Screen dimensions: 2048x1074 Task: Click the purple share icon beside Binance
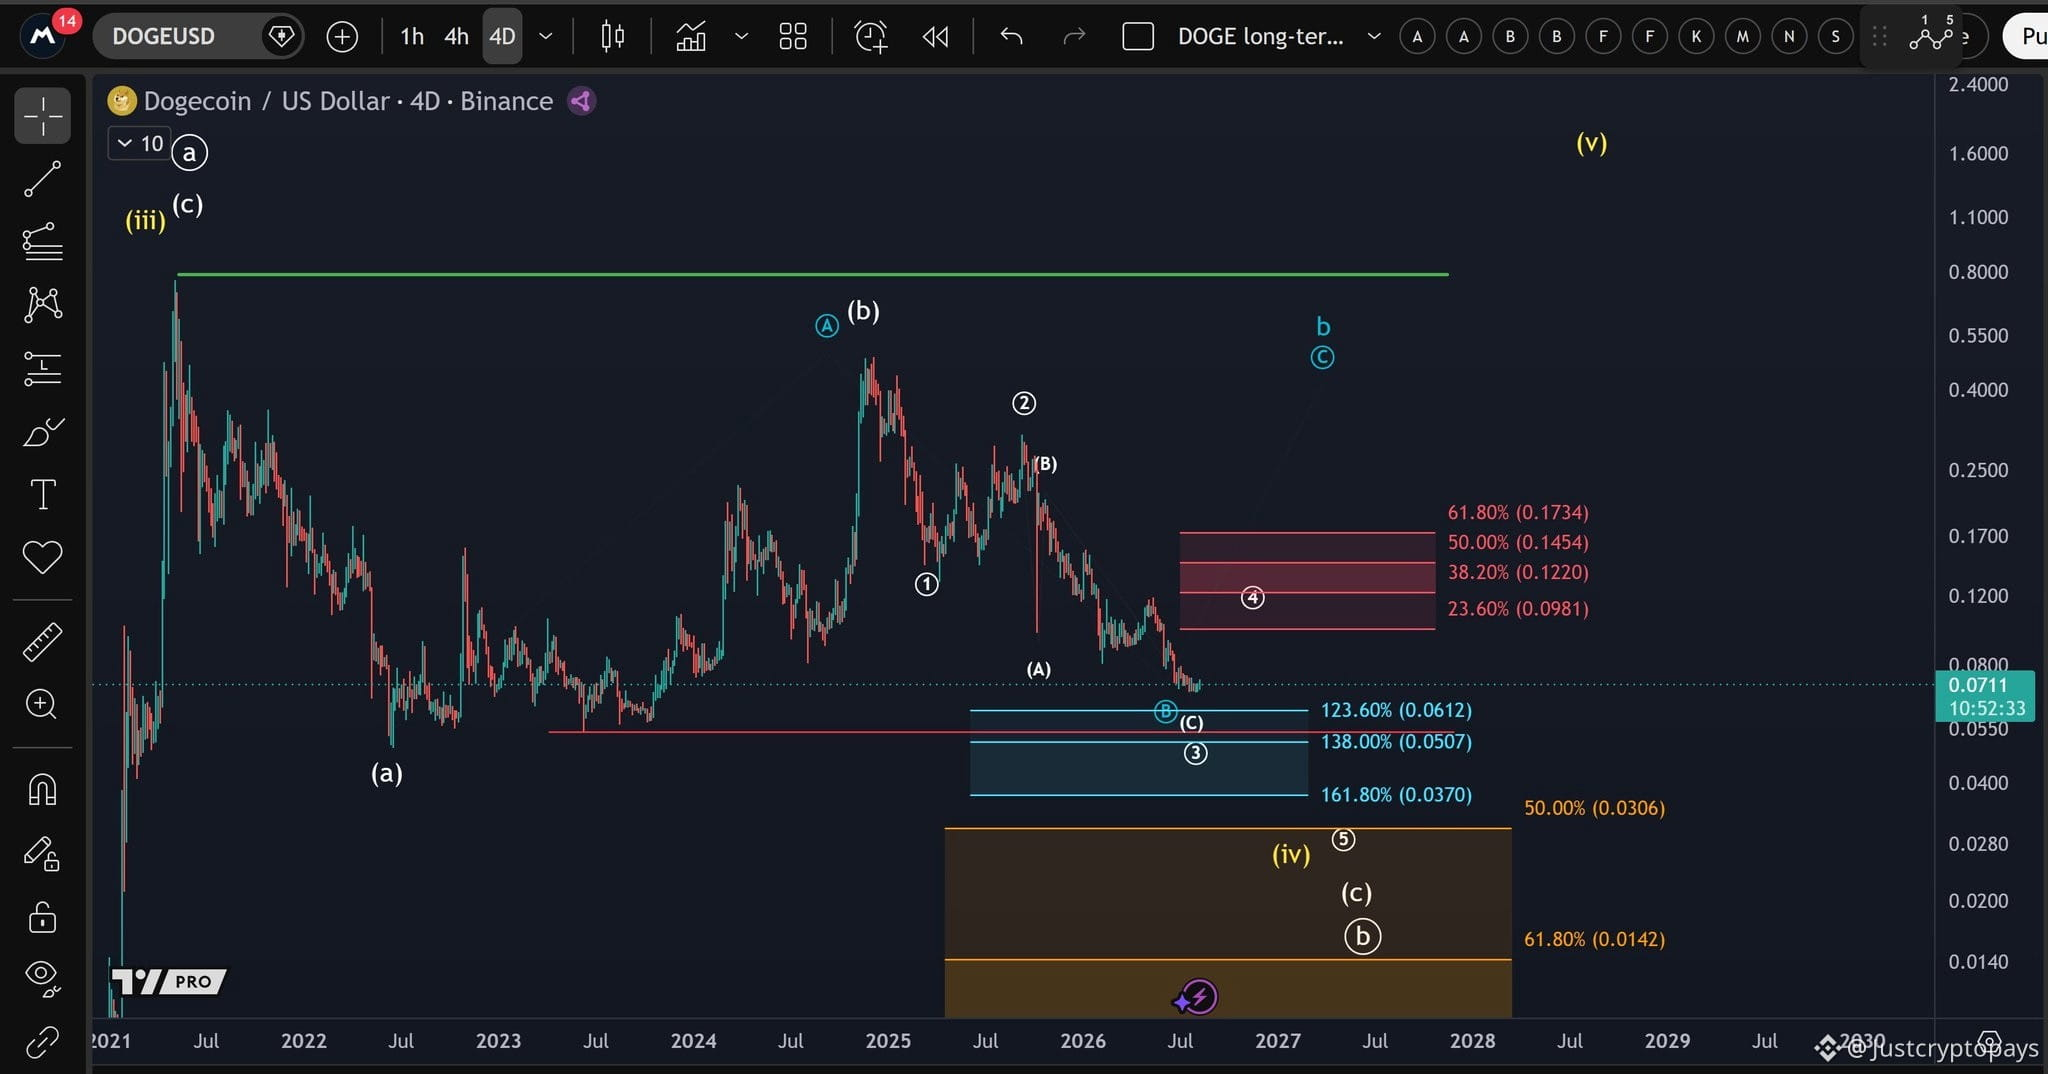[x=581, y=101]
